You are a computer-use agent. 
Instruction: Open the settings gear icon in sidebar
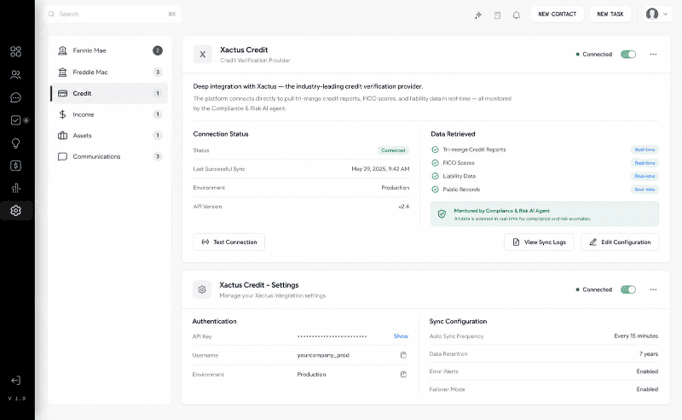coord(16,210)
